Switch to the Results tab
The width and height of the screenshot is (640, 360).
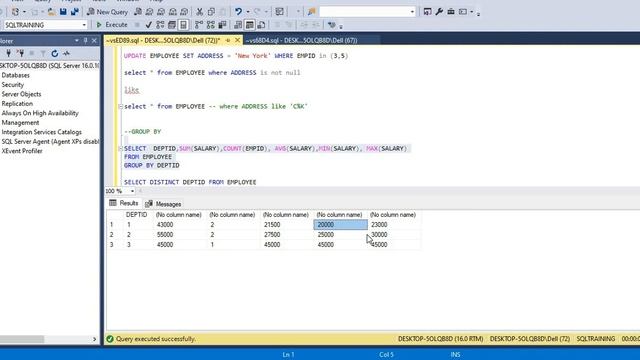click(124, 203)
